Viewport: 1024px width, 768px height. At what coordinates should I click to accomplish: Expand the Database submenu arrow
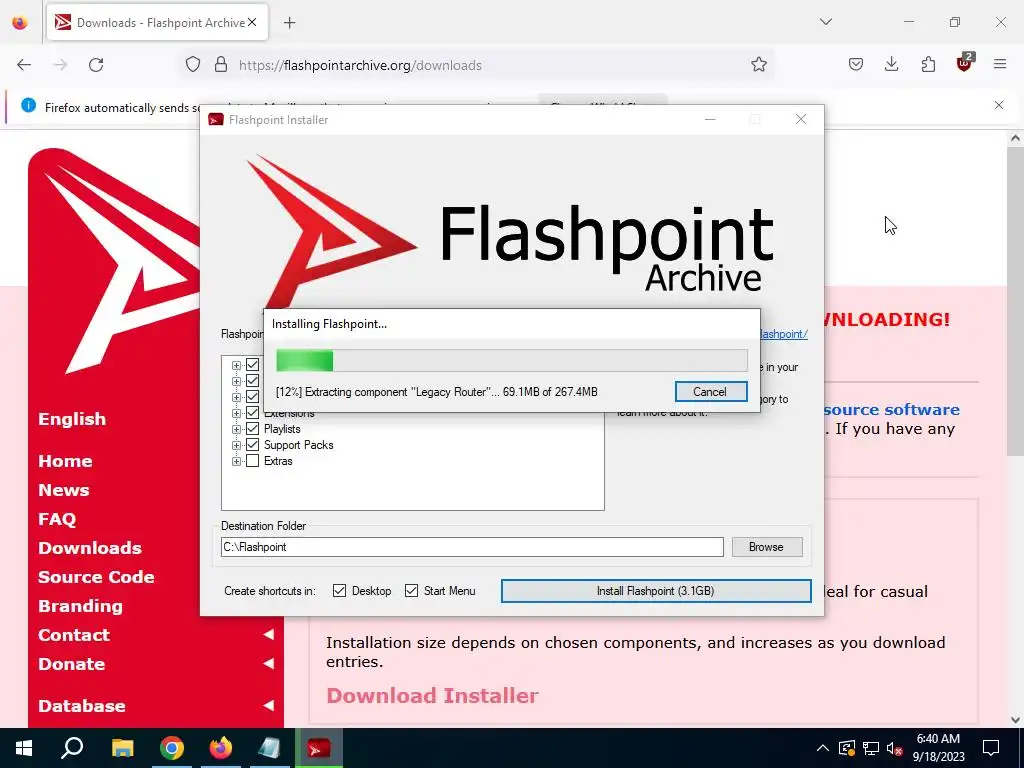pyautogui.click(x=268, y=705)
